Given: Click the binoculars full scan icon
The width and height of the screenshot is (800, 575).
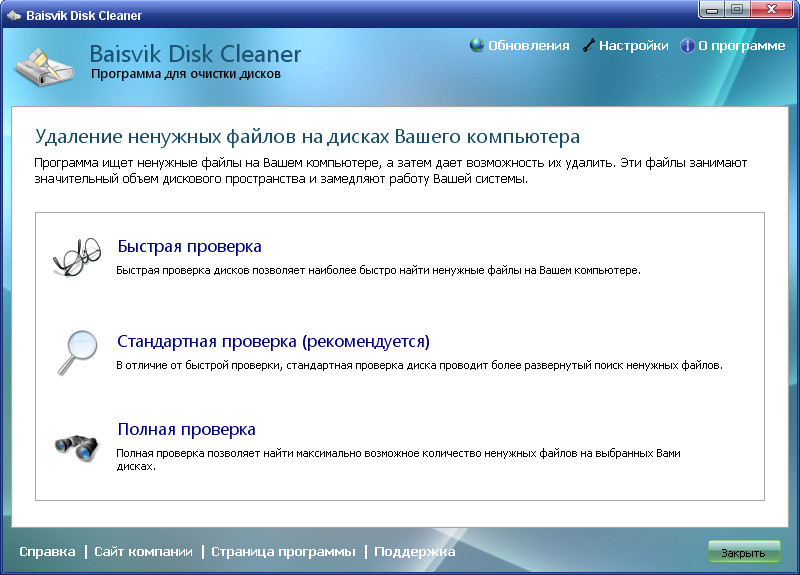Looking at the screenshot, I should [x=77, y=447].
